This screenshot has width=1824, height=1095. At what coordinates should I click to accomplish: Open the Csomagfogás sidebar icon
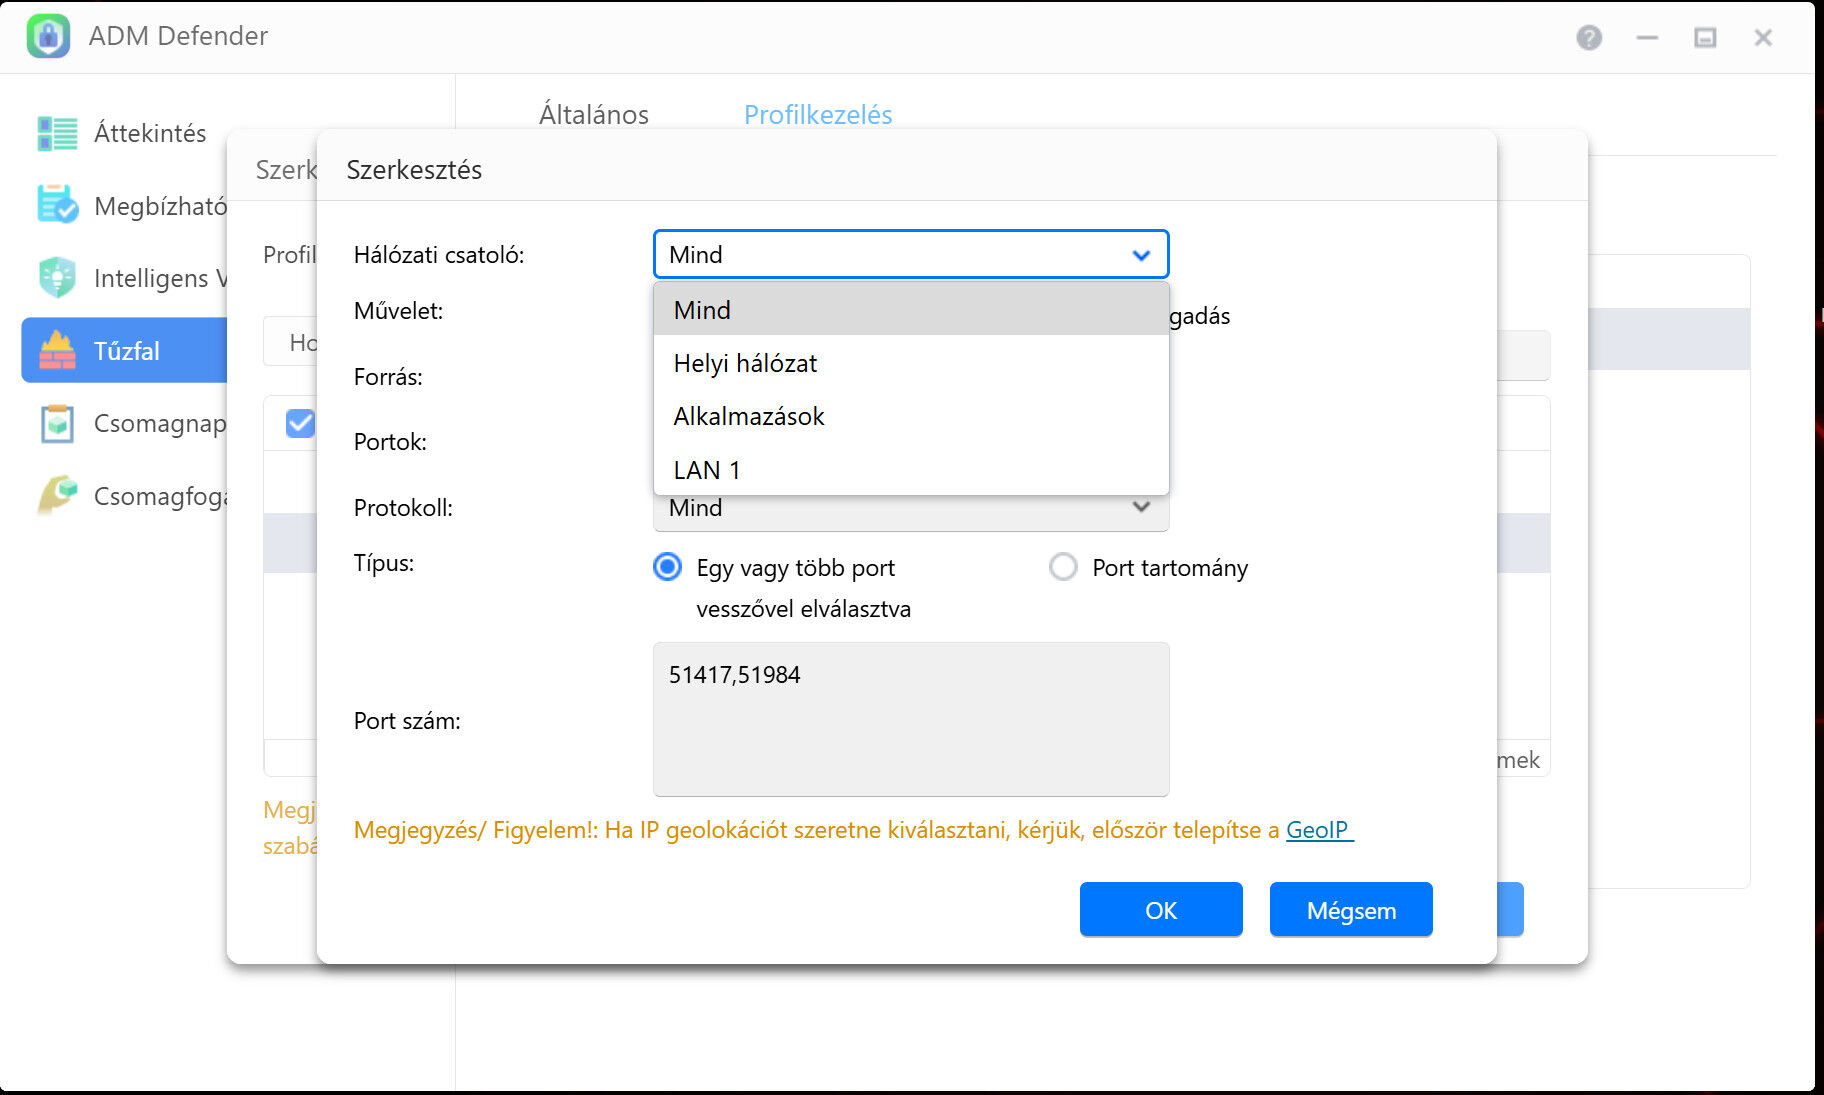click(x=57, y=495)
